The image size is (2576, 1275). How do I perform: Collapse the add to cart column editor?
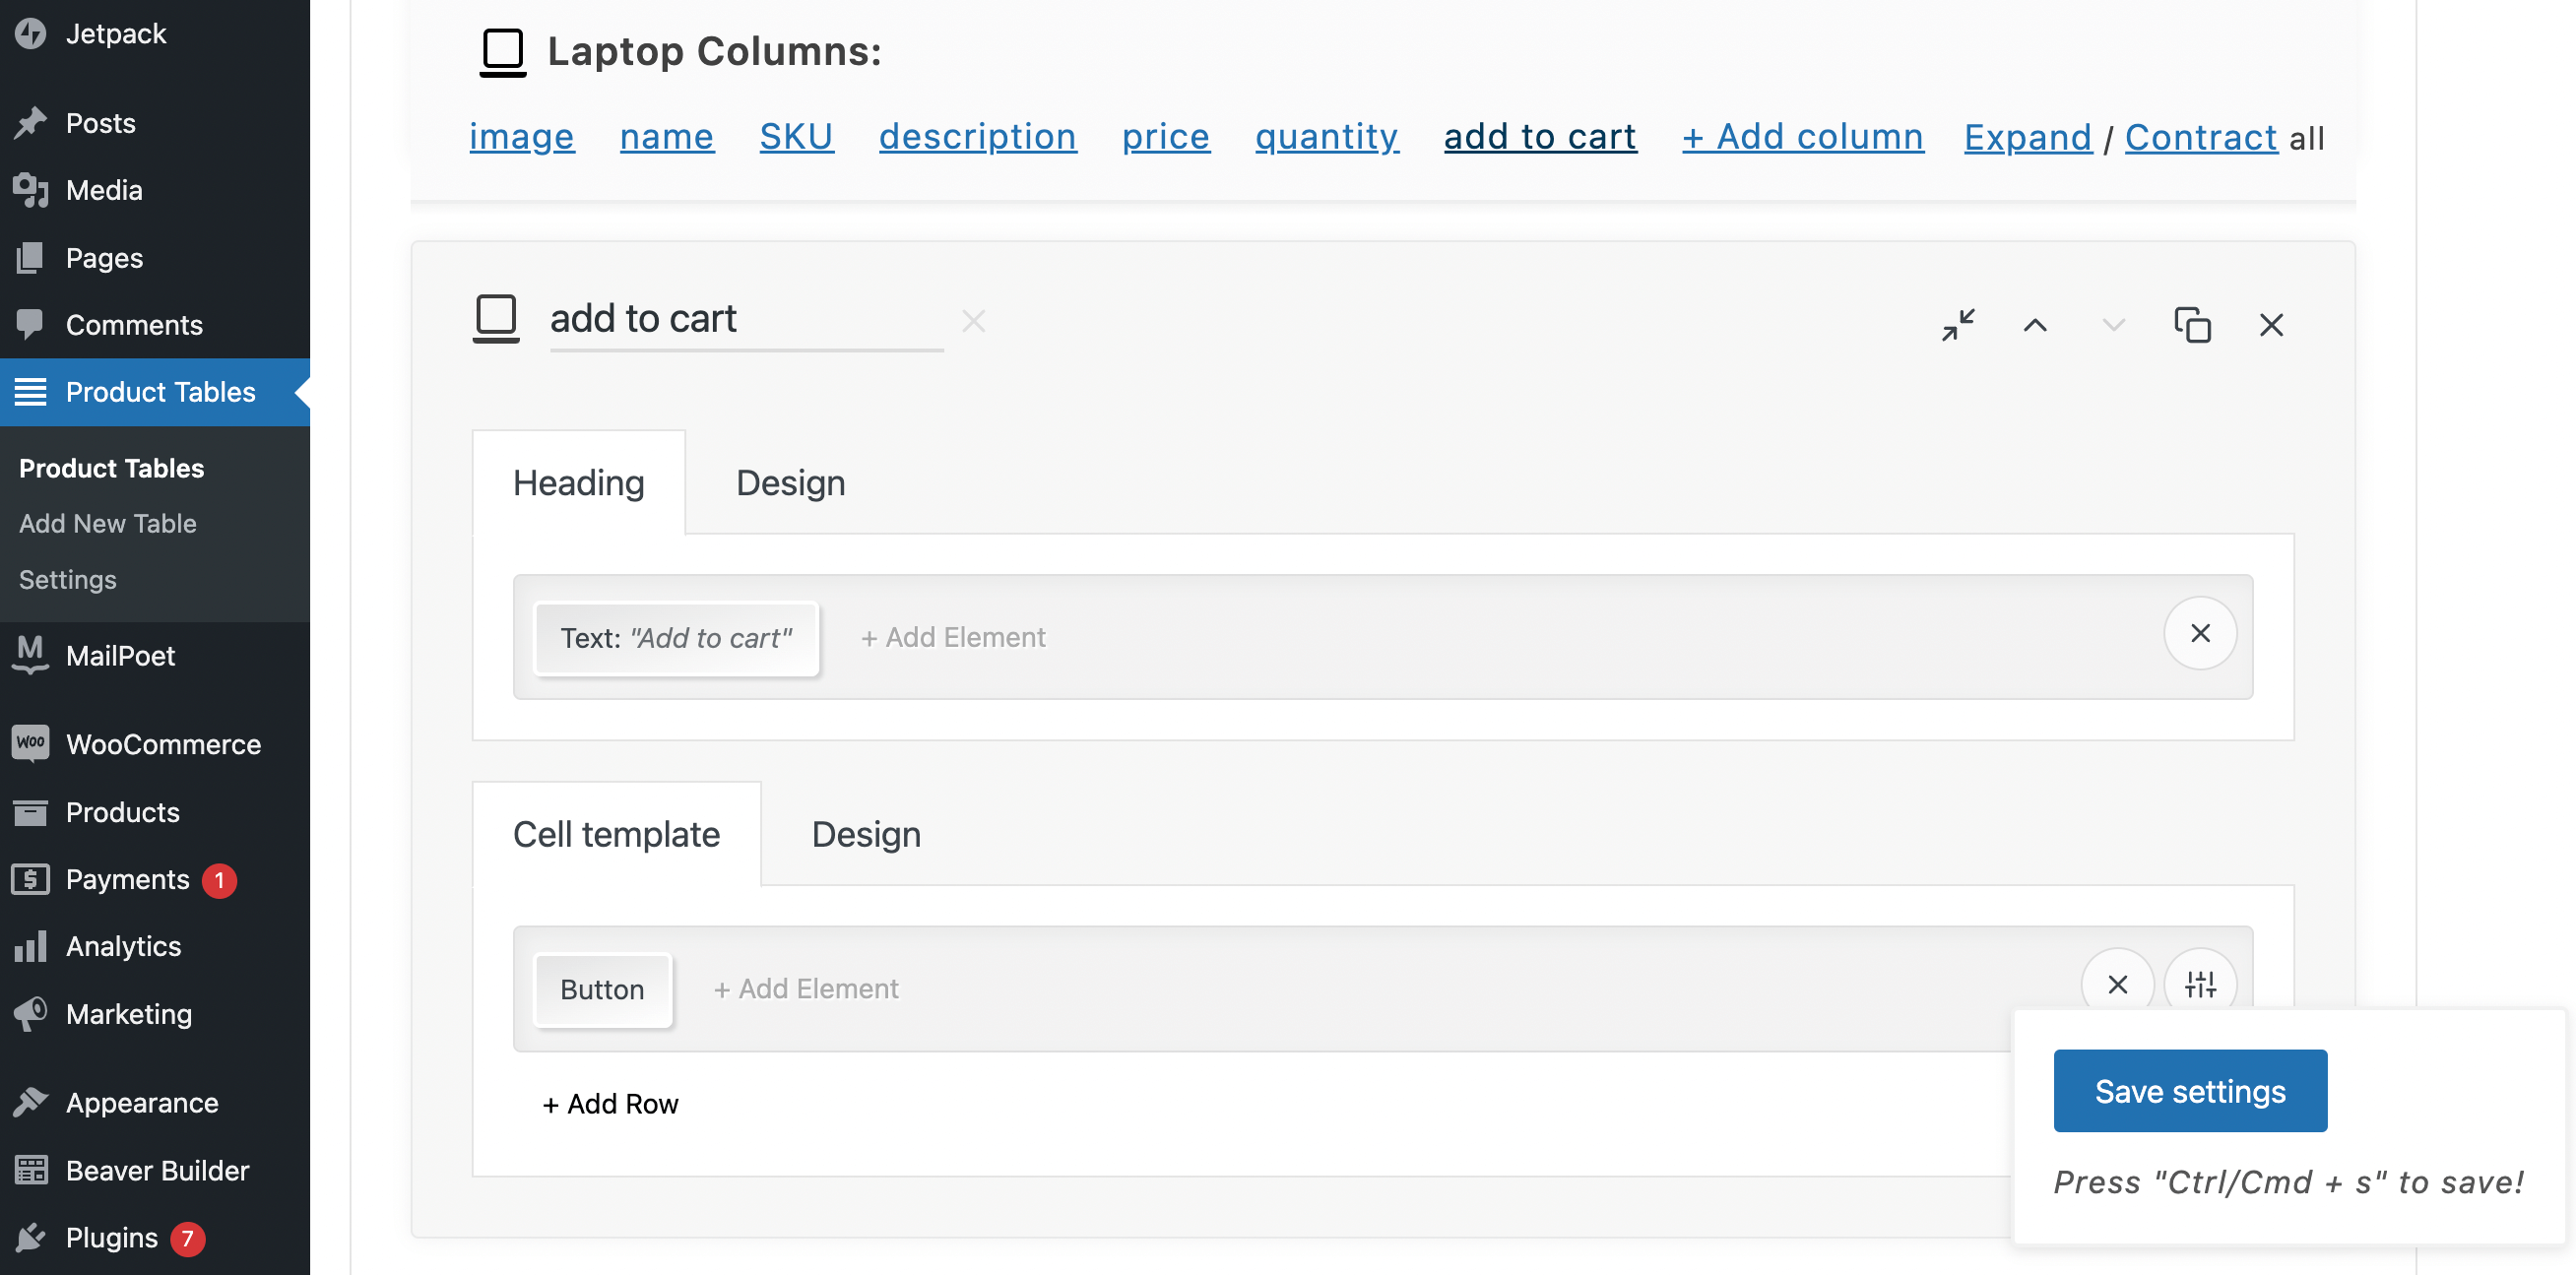(1957, 325)
